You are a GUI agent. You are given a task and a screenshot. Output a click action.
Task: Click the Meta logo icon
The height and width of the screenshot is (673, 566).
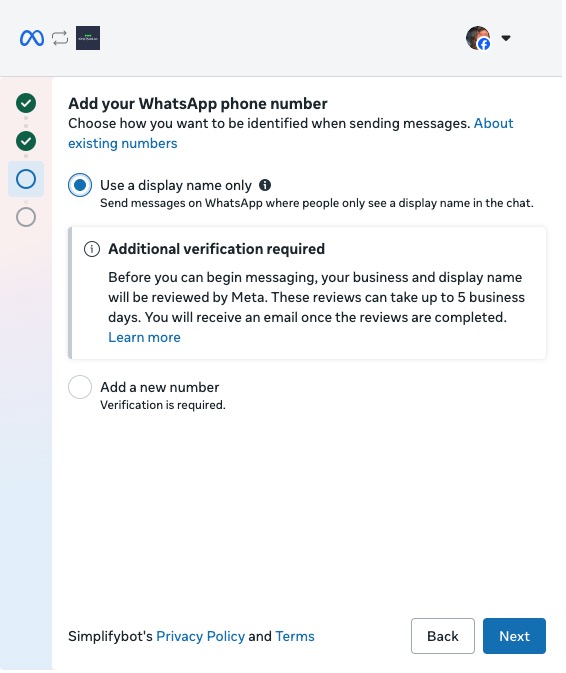[32, 38]
